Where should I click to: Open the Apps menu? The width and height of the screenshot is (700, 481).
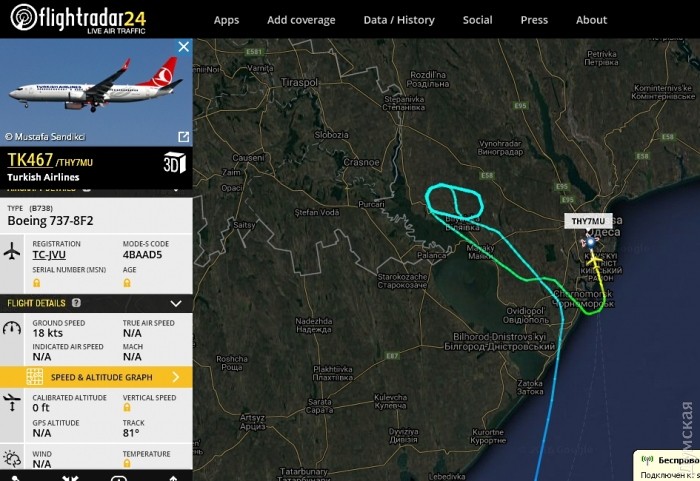(226, 20)
